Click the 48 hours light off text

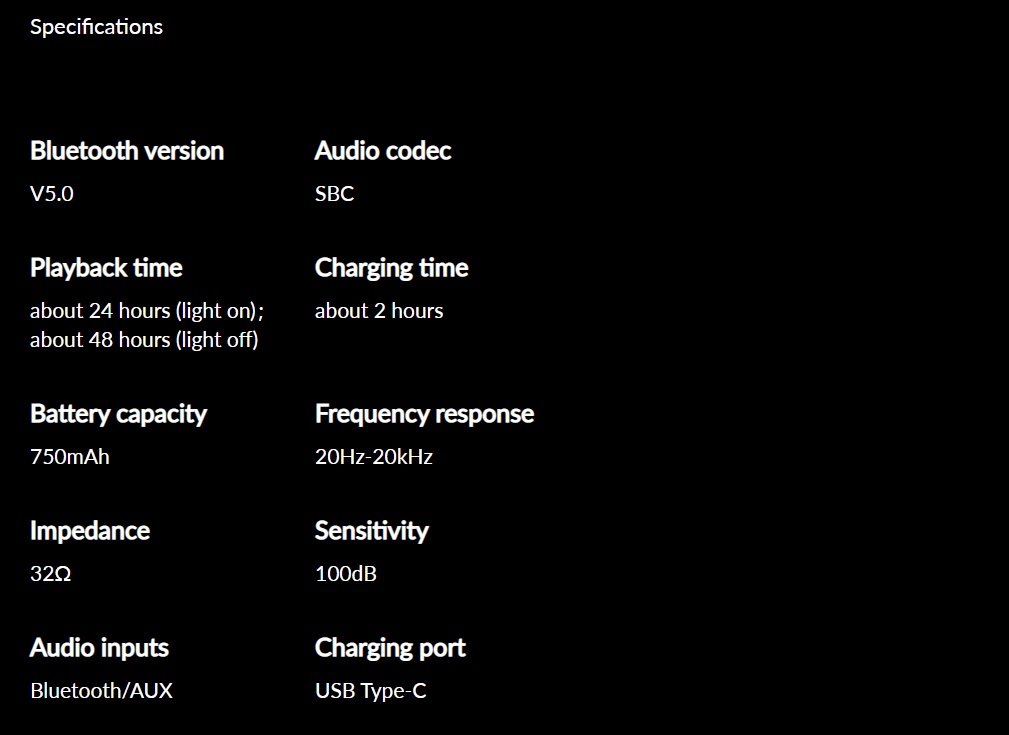click(x=144, y=340)
